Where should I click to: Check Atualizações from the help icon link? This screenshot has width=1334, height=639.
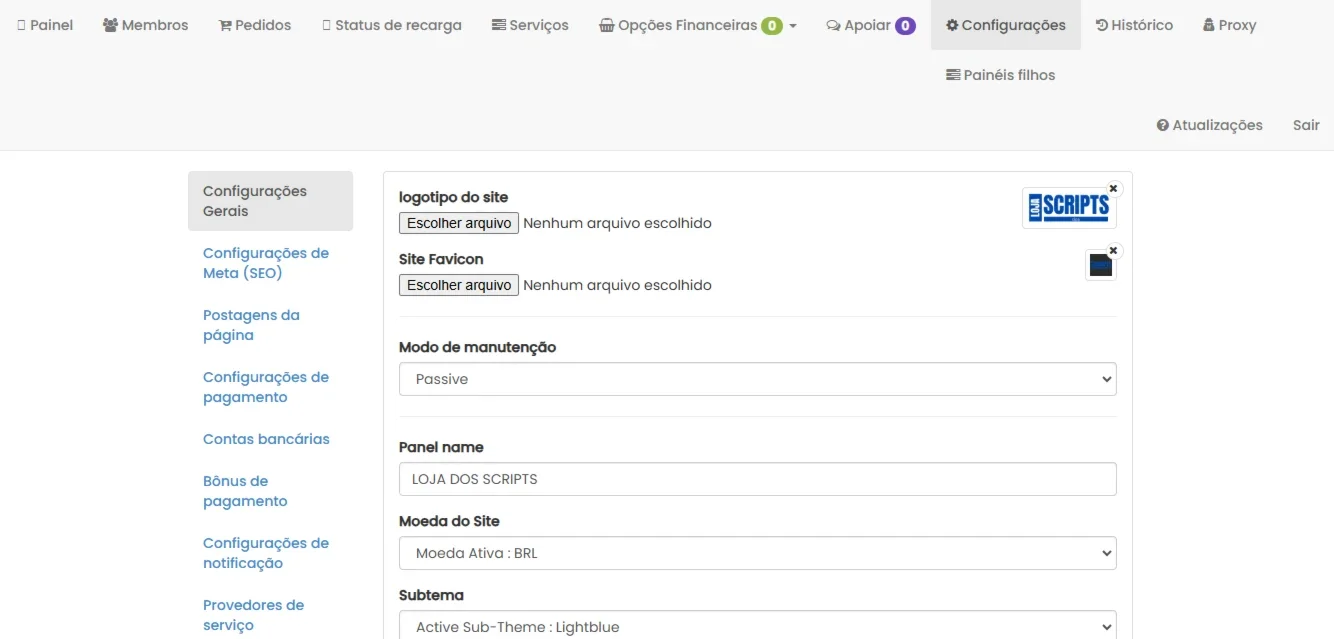point(1209,125)
